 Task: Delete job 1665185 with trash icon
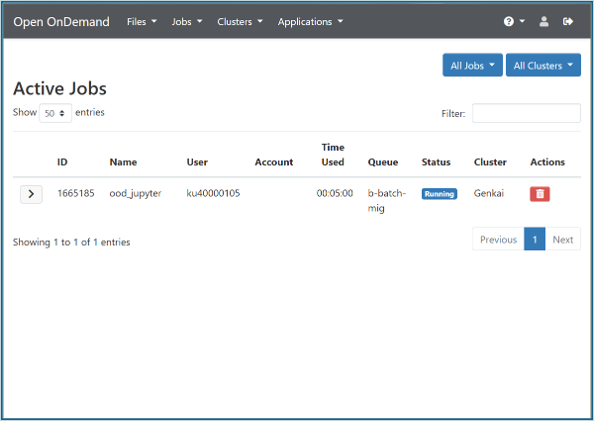tap(540, 194)
